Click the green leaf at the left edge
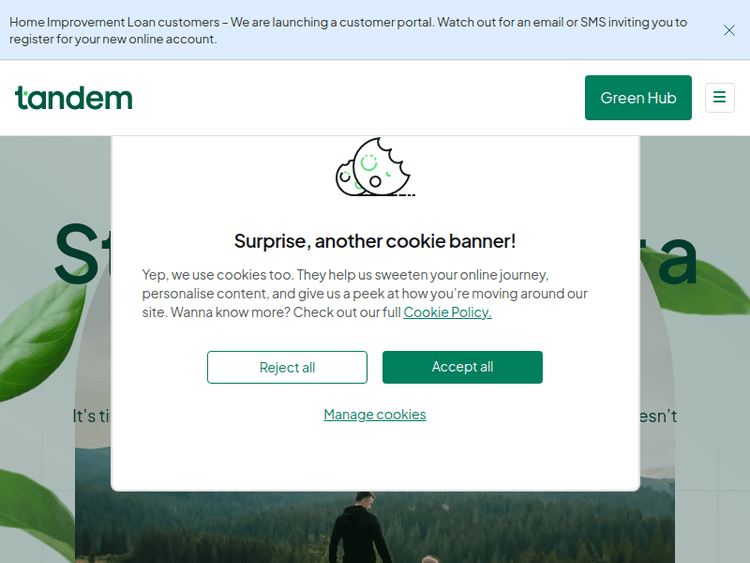Image resolution: width=750 pixels, height=563 pixels. click(x=40, y=340)
